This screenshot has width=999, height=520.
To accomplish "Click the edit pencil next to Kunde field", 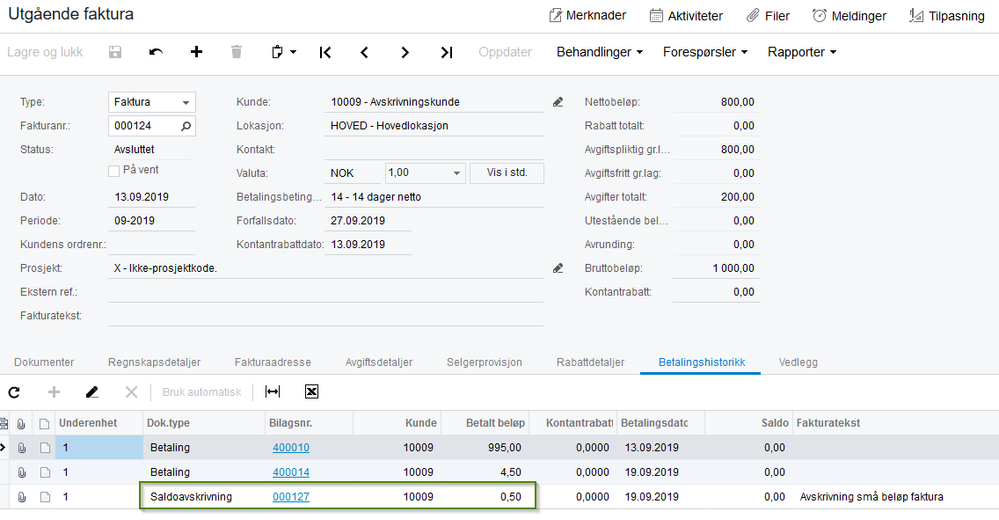I will tap(558, 102).
